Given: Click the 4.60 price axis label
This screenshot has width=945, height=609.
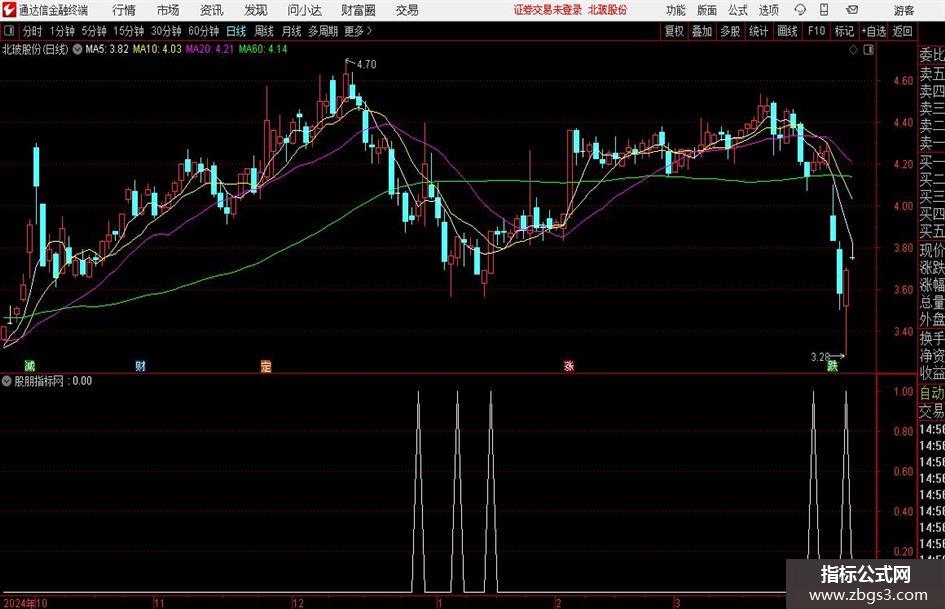Looking at the screenshot, I should pos(903,81).
